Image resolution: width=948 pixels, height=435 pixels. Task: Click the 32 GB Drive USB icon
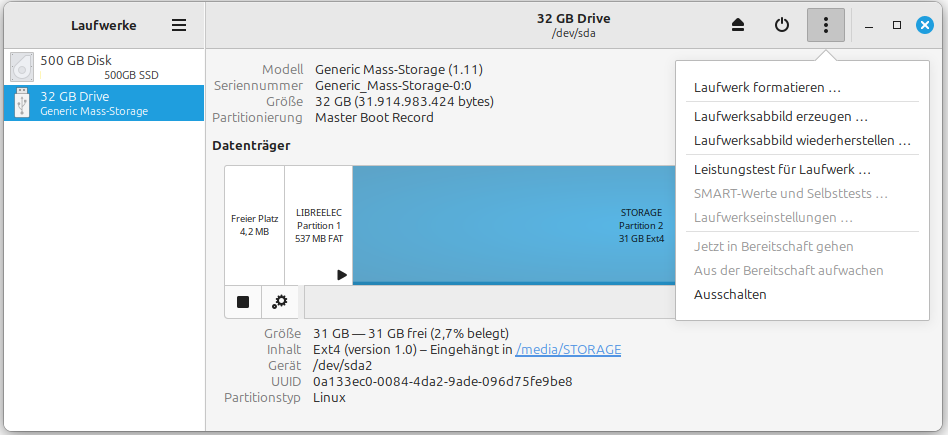(22, 103)
